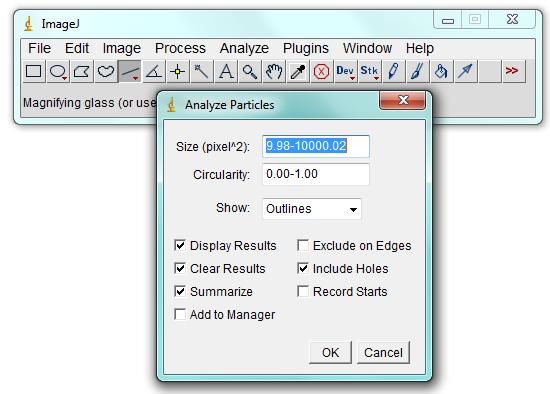550x394 pixels.
Task: Minimize the ImageJ window
Action: (x=448, y=20)
